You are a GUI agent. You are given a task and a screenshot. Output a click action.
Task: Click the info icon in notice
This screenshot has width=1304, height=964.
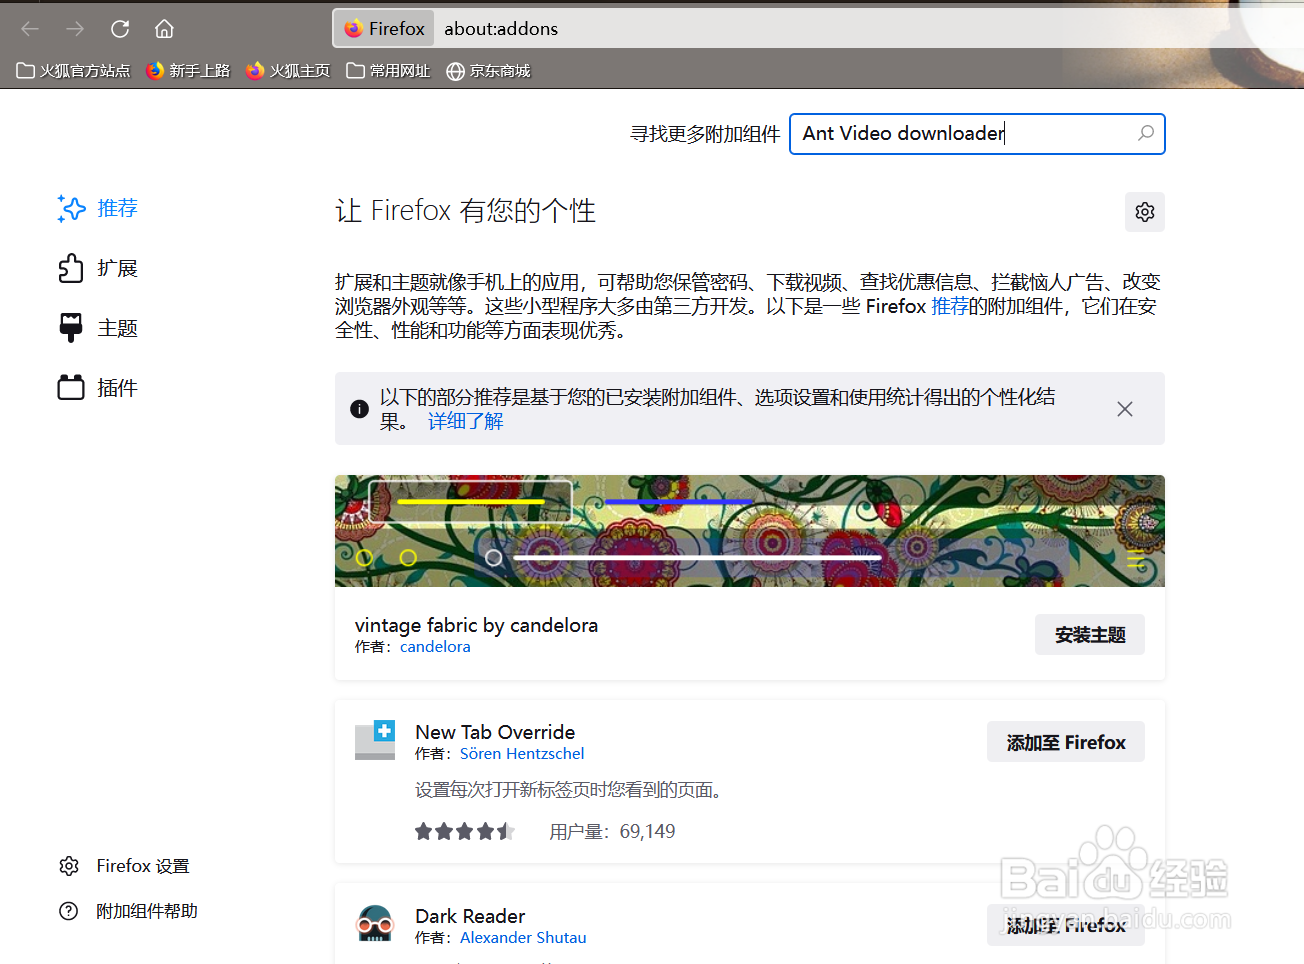[359, 409]
